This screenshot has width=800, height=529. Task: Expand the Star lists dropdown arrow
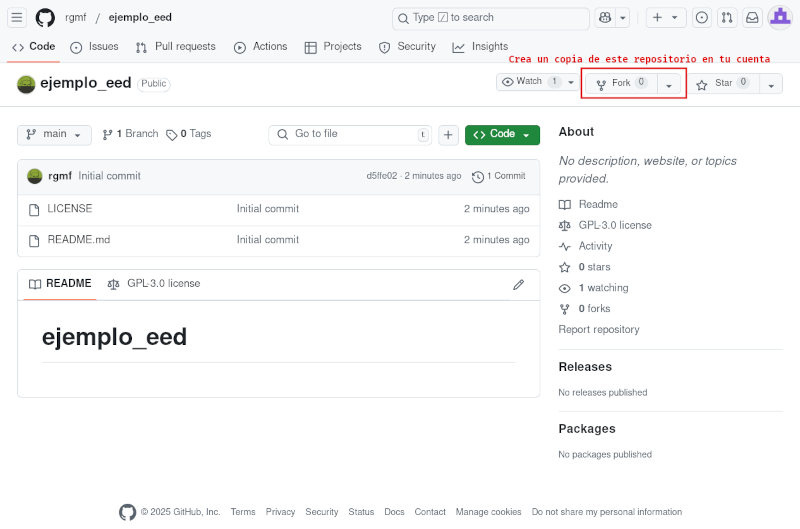[x=771, y=84]
